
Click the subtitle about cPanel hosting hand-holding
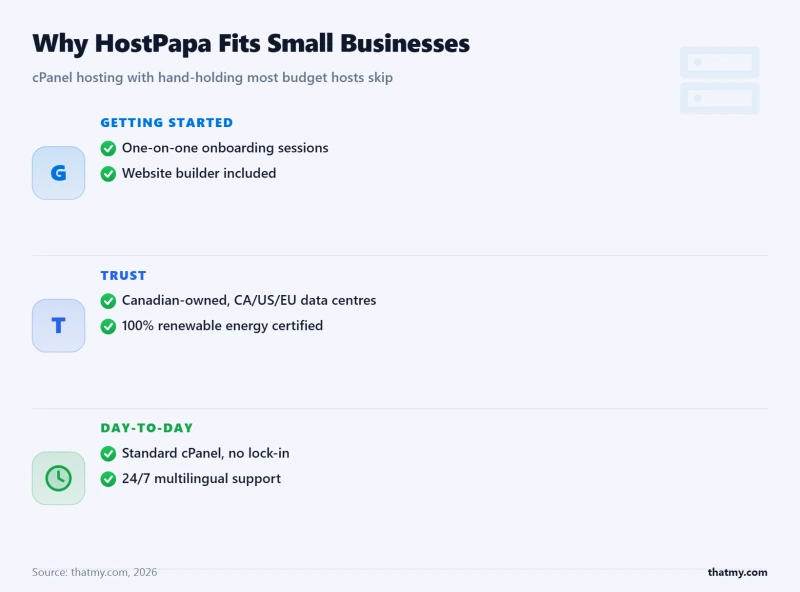click(212, 78)
